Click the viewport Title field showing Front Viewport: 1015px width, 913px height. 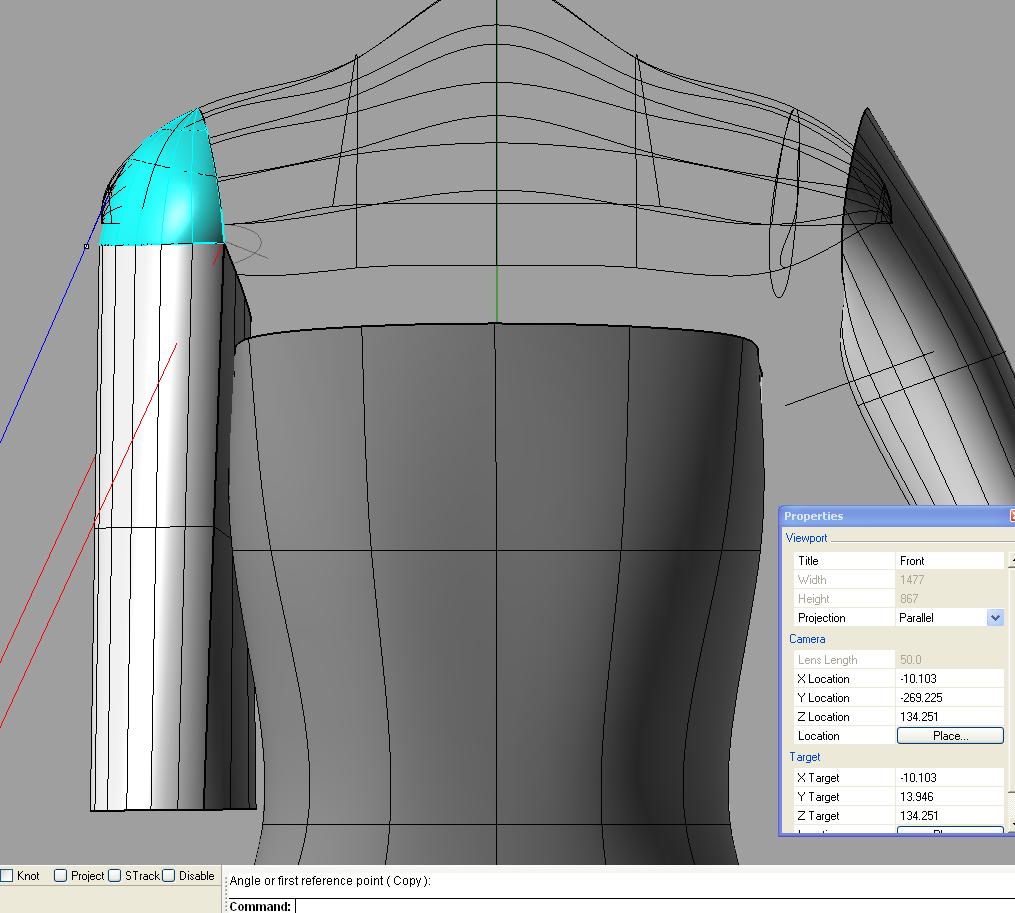948,561
